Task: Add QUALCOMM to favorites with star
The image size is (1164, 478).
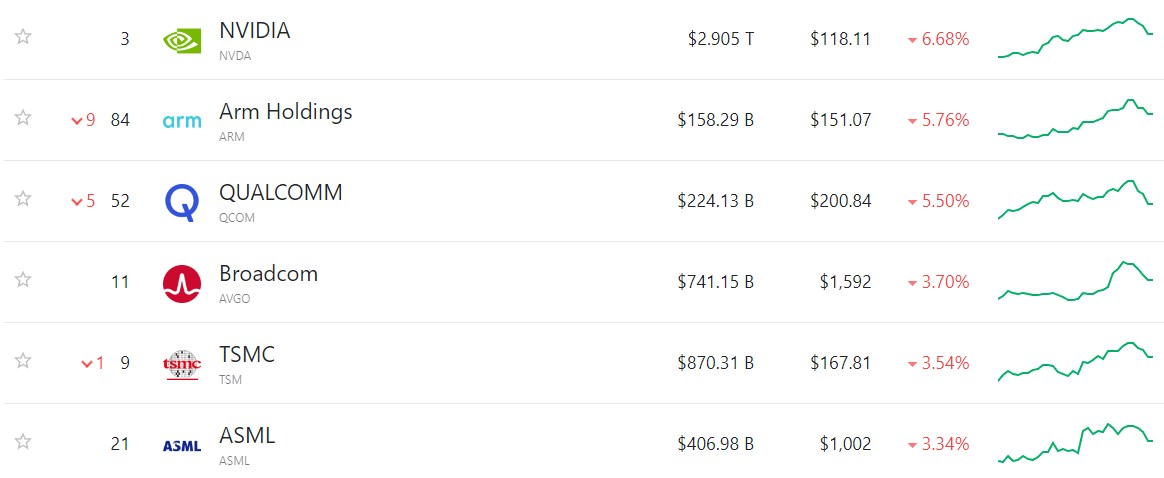Action: coord(23,198)
